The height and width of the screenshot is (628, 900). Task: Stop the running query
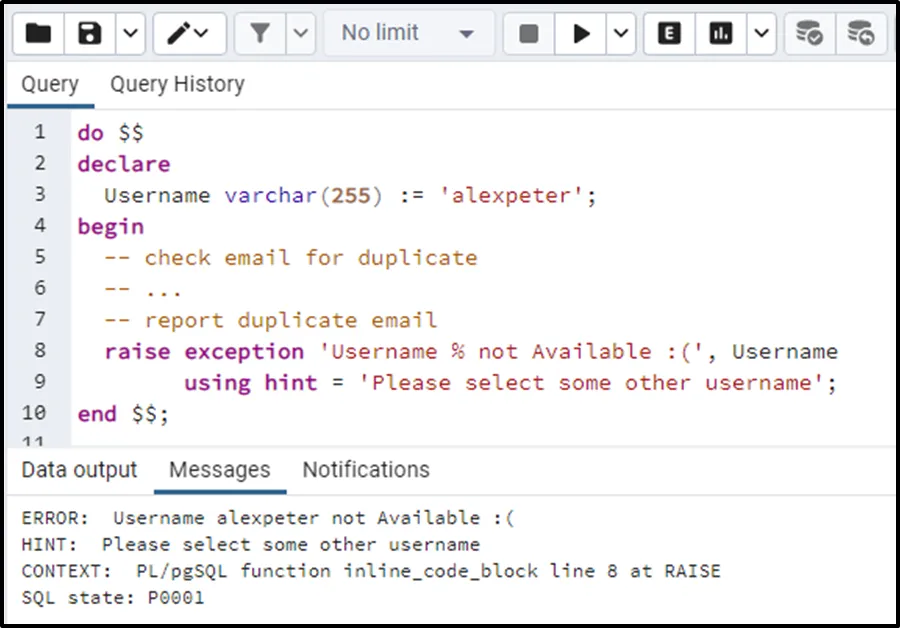(529, 33)
